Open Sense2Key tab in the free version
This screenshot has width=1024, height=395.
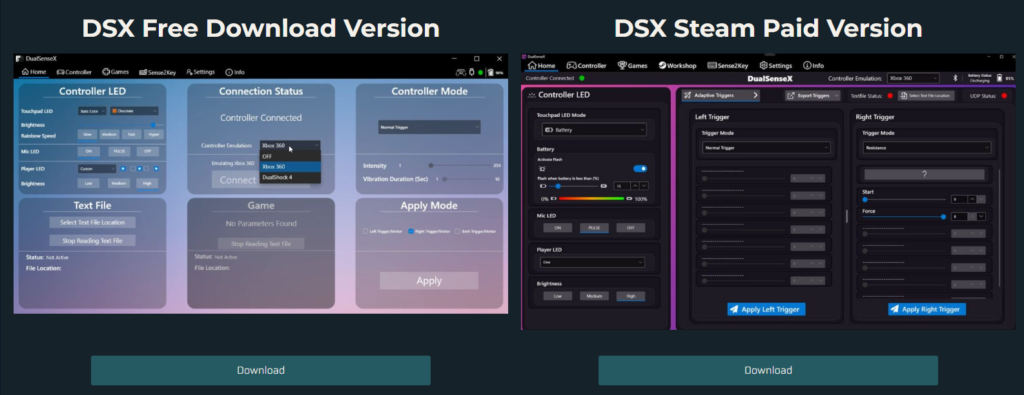pos(157,72)
